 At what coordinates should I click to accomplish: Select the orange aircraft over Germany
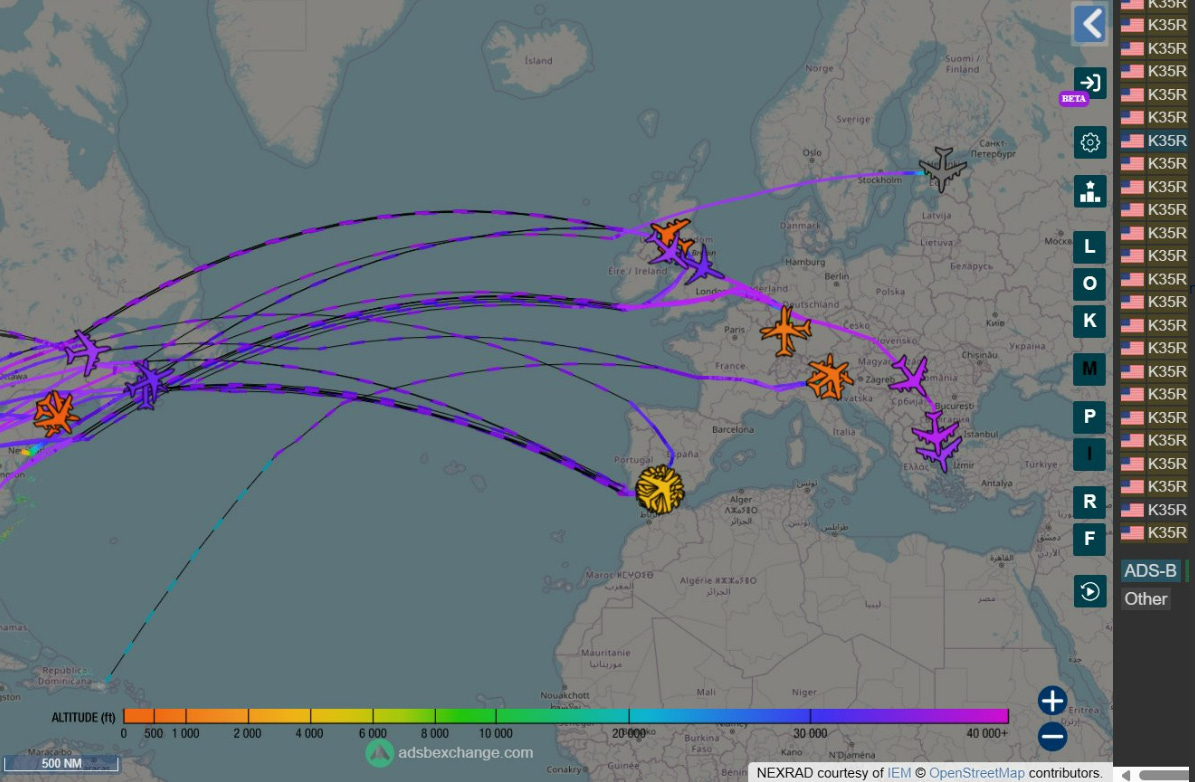tap(785, 331)
